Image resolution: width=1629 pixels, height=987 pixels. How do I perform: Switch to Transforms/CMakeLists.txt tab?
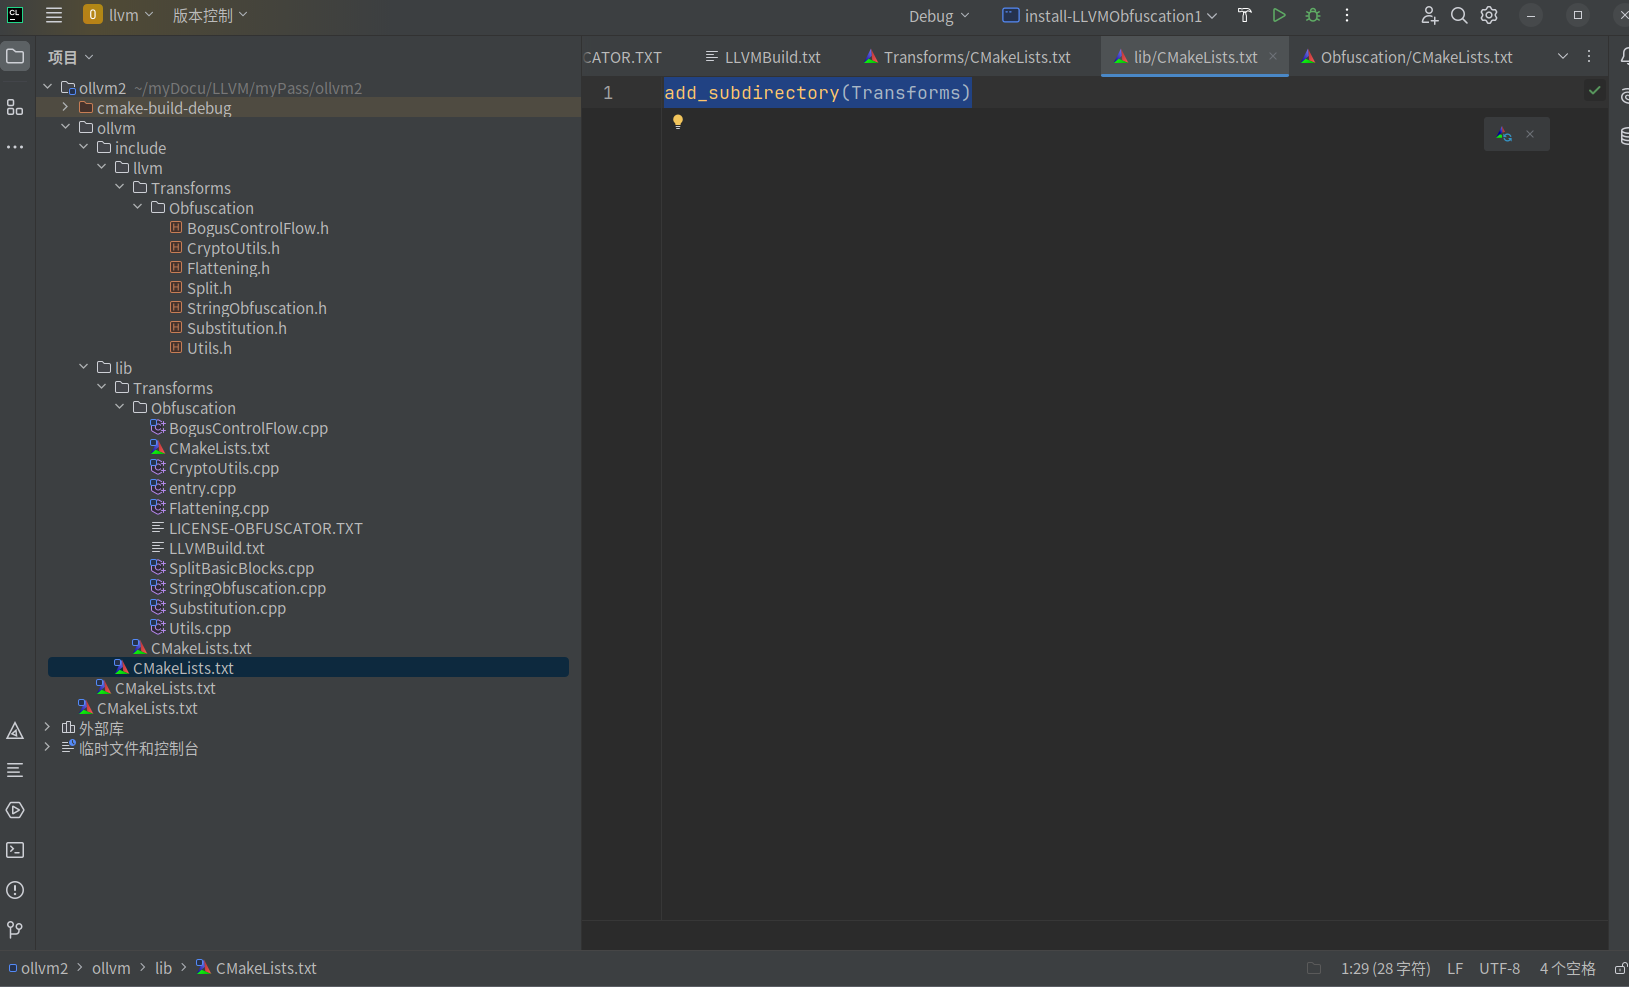coord(967,57)
